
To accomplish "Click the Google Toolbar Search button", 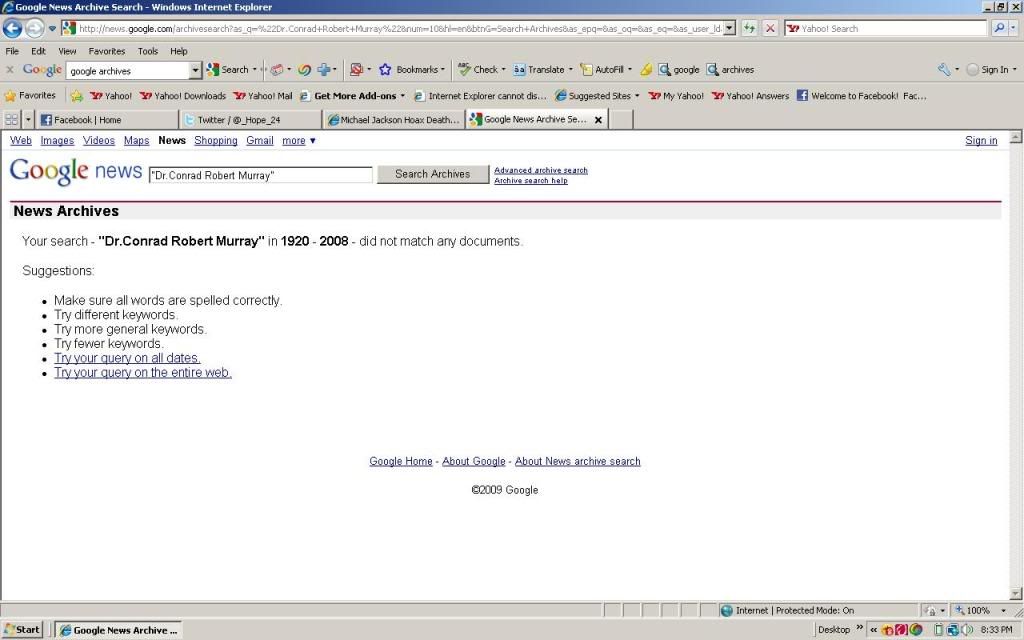I will [231, 69].
